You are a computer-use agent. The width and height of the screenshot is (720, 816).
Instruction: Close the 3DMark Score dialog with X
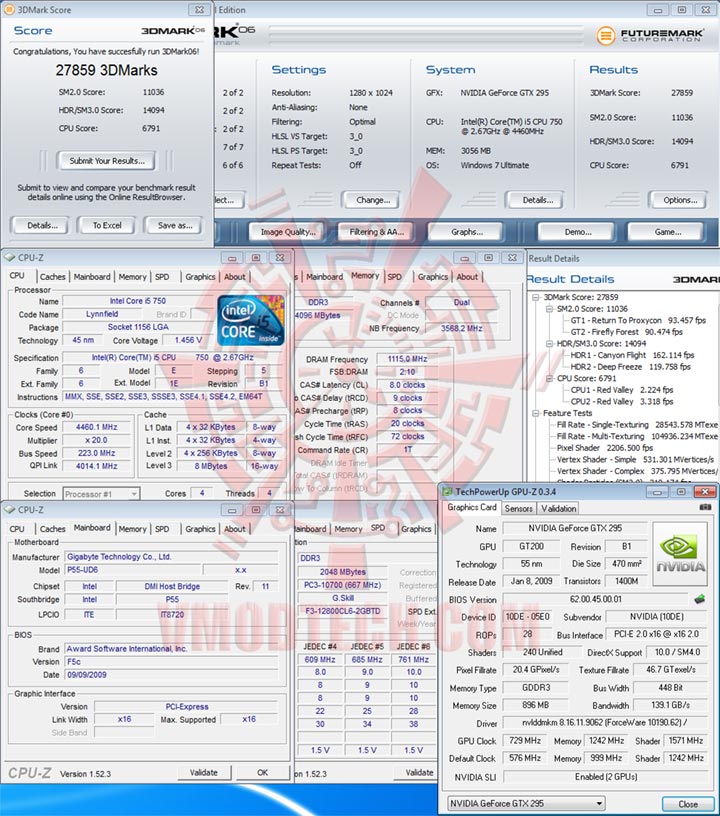(x=199, y=10)
